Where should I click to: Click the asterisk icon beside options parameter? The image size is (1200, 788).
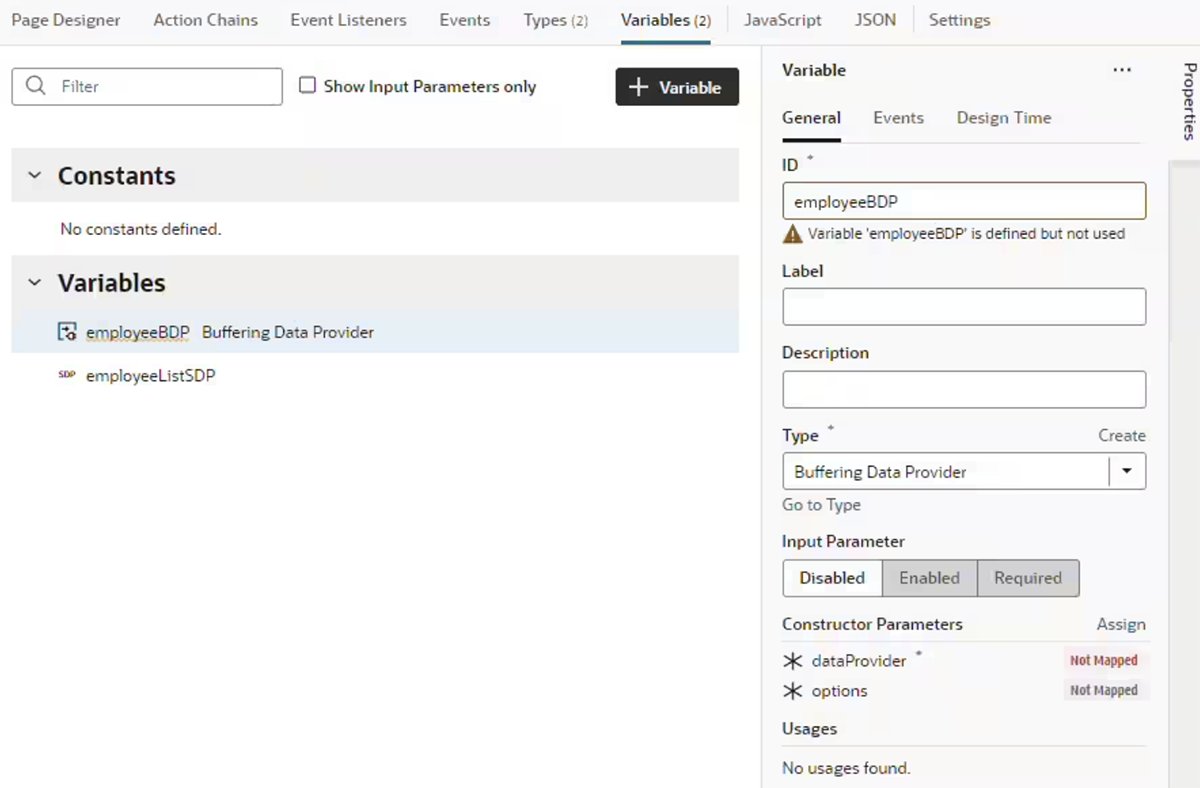[792, 690]
